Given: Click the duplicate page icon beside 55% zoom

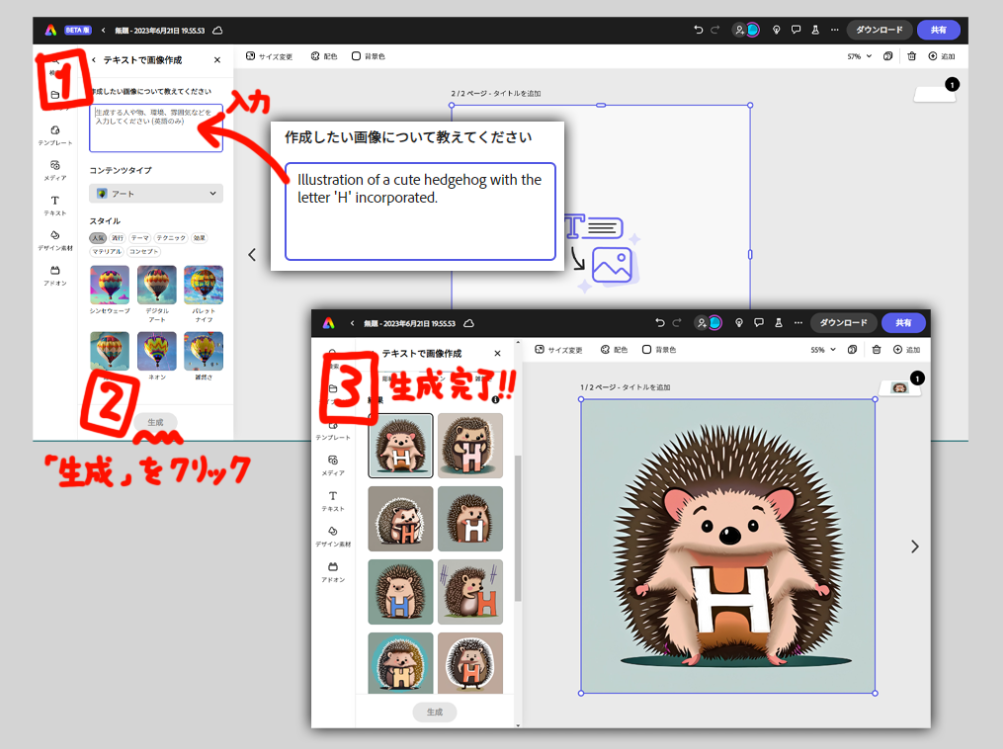Looking at the screenshot, I should (x=852, y=350).
